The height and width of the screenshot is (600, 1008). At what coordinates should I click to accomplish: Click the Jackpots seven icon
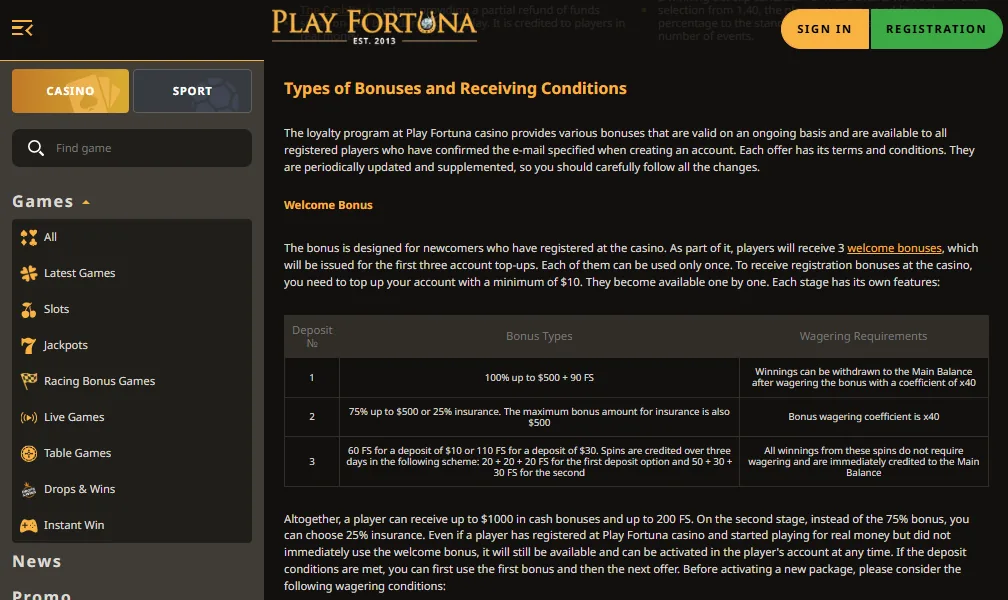click(x=28, y=345)
